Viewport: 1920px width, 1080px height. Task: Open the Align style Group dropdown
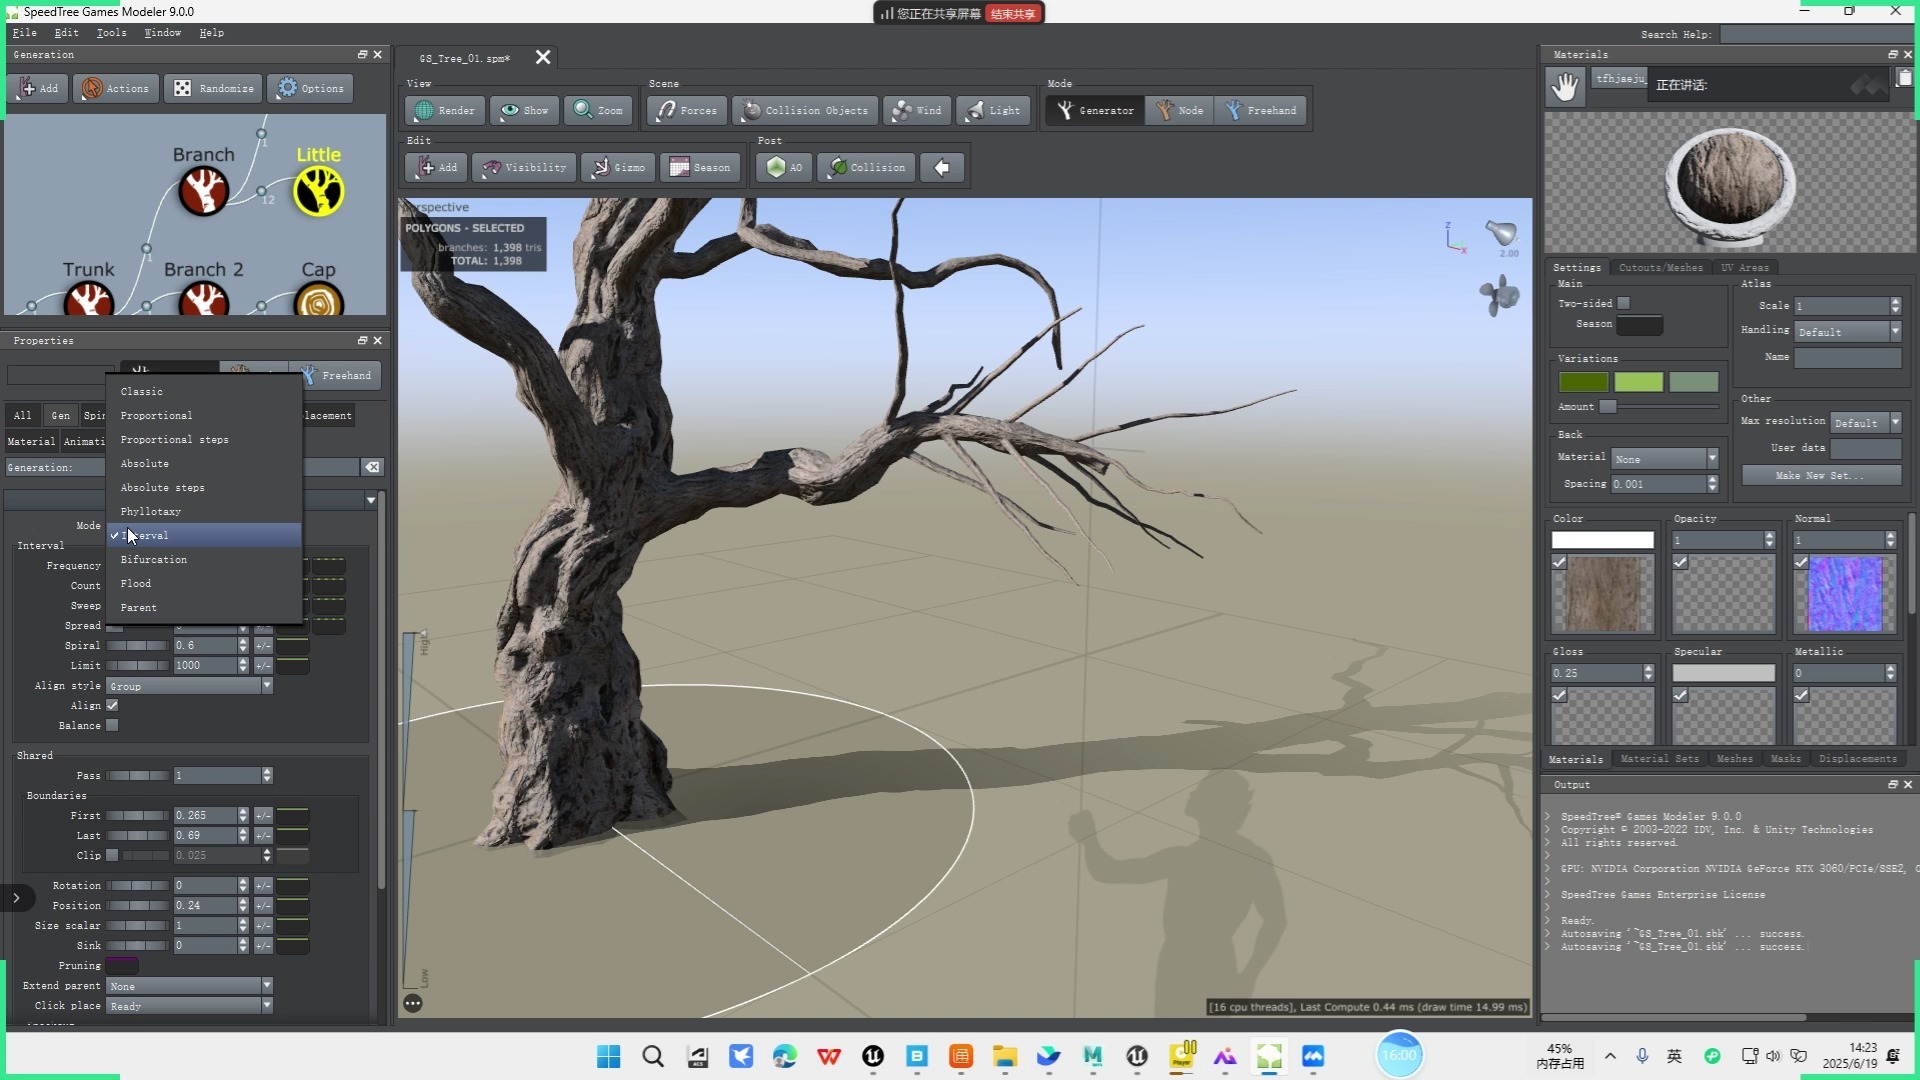click(189, 686)
